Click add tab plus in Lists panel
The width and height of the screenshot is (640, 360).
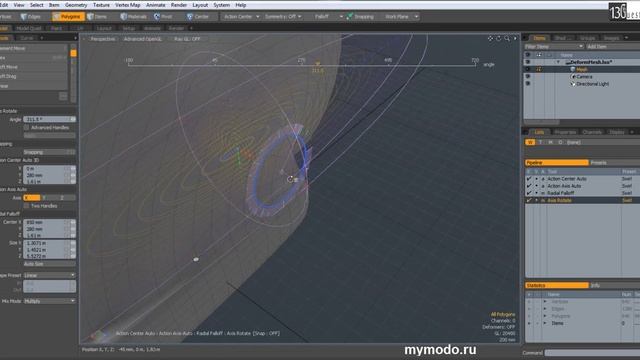631,132
